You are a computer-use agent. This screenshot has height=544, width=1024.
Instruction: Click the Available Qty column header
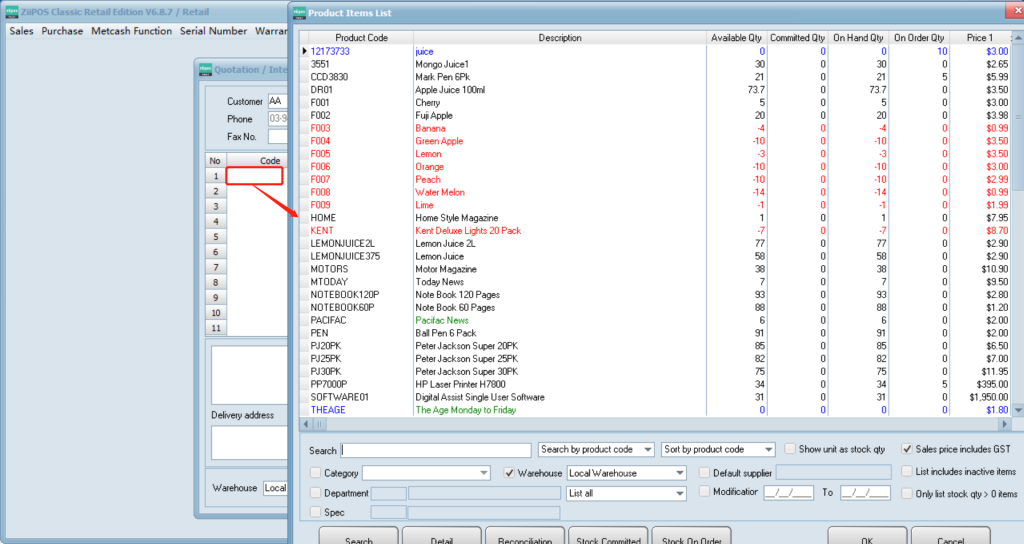(x=736, y=38)
